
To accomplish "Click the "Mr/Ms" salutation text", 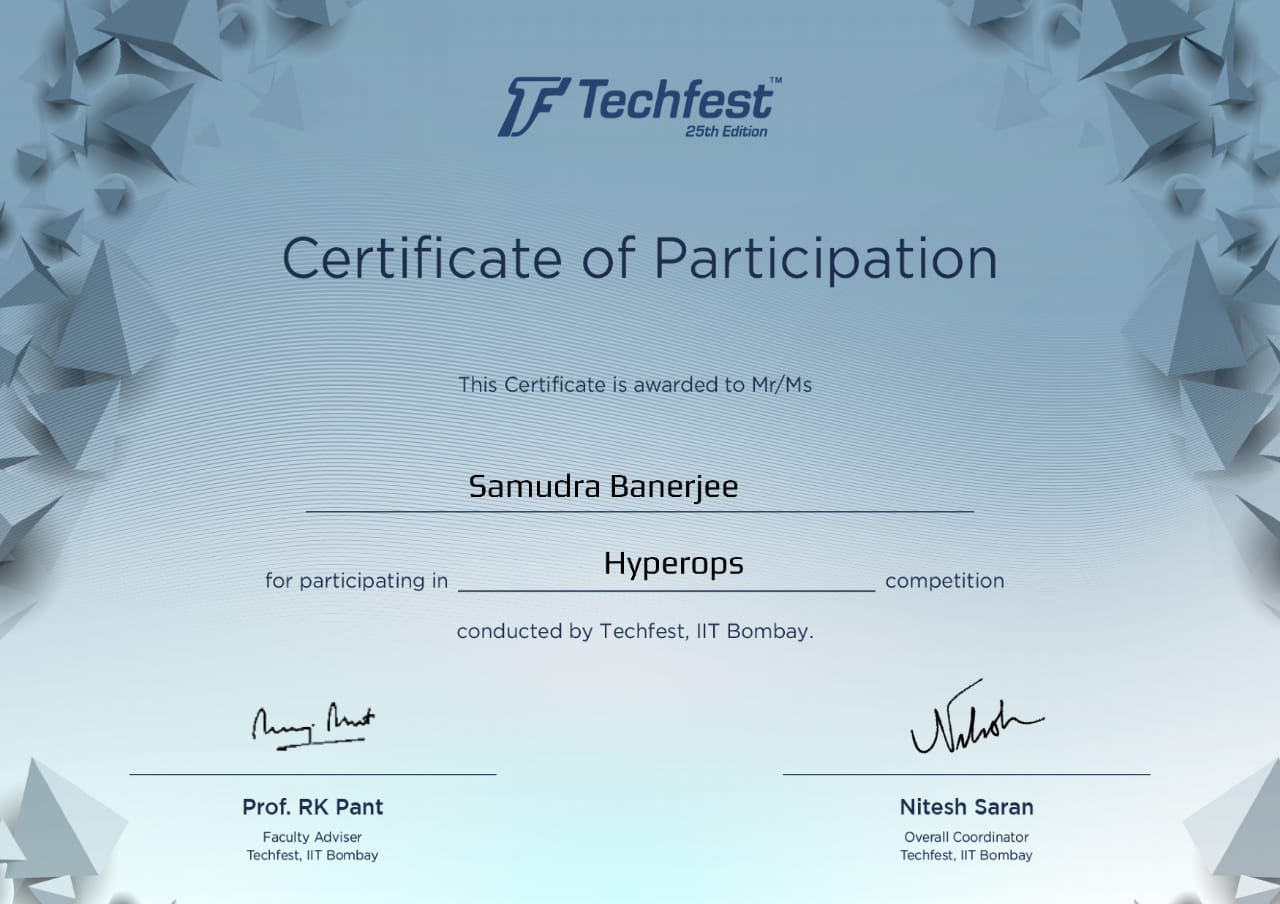I will 781,384.
